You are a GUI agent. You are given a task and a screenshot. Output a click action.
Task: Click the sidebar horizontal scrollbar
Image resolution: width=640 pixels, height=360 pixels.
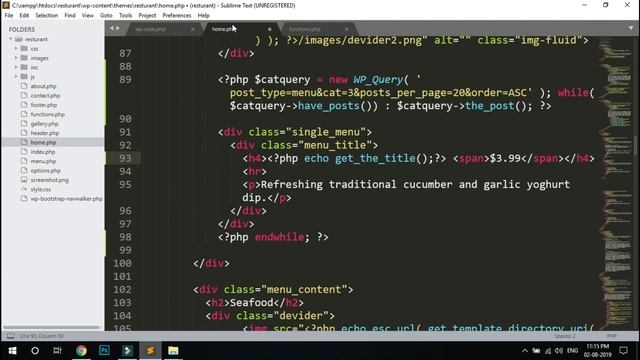coord(51,327)
